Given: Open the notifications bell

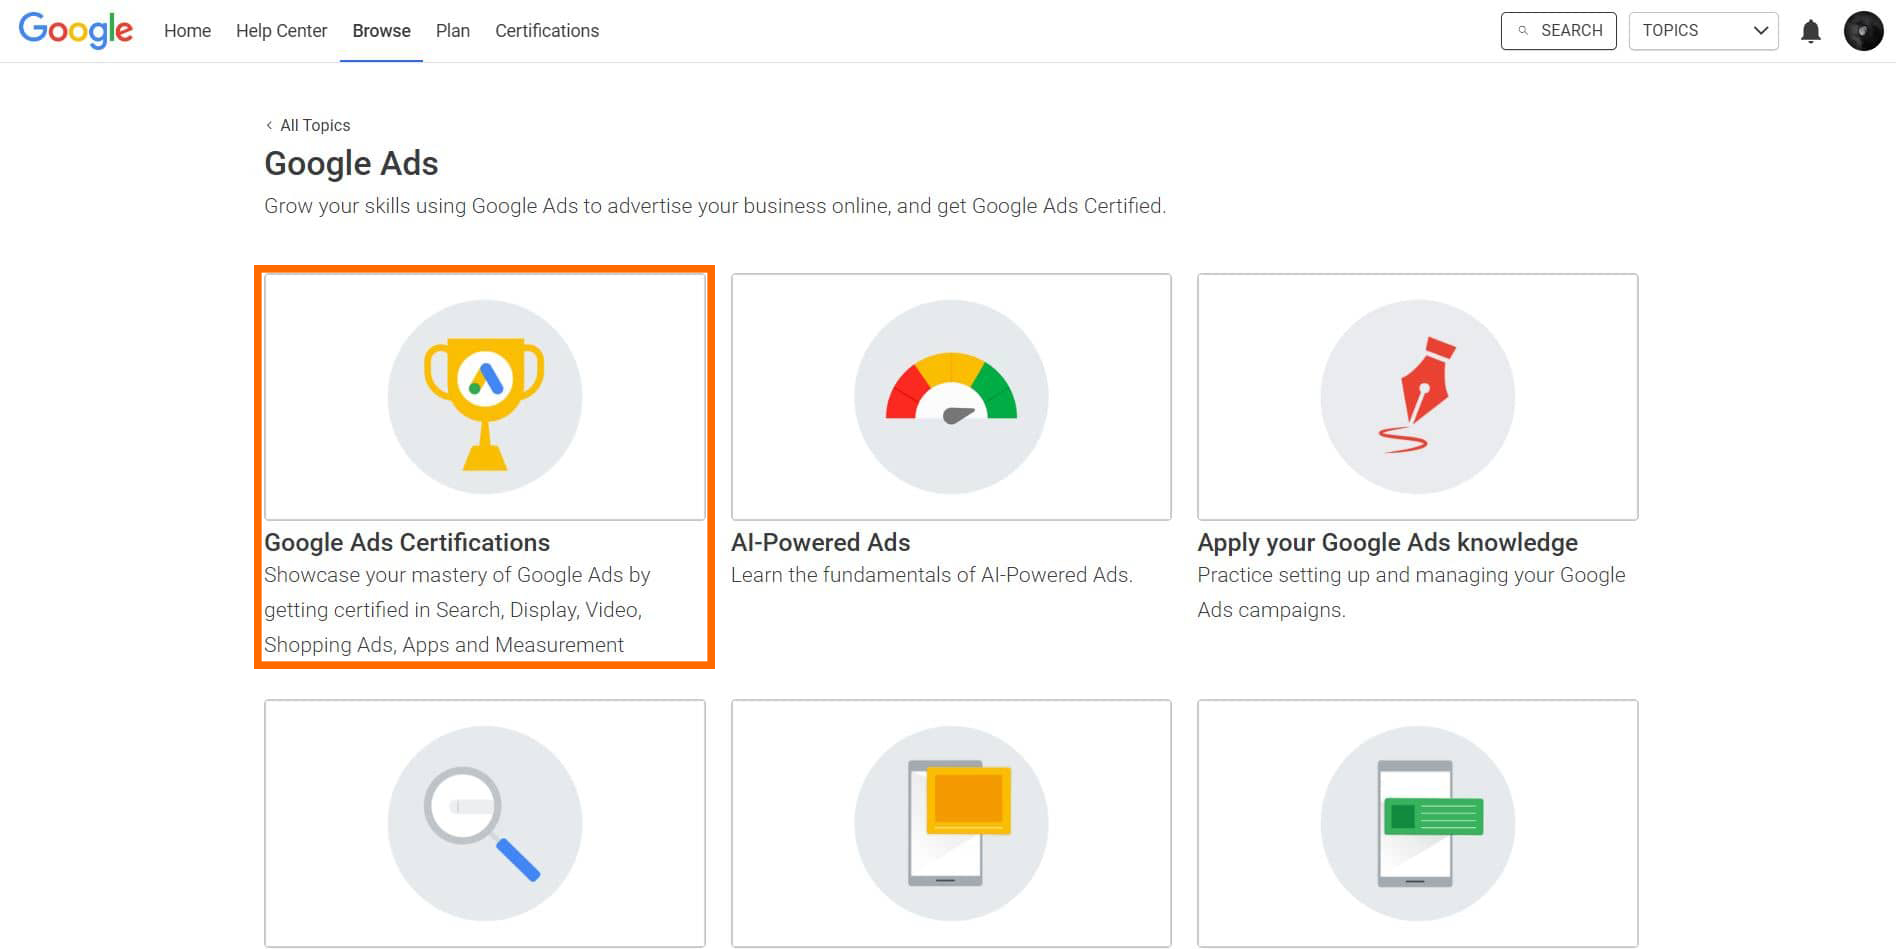Looking at the screenshot, I should tap(1810, 31).
